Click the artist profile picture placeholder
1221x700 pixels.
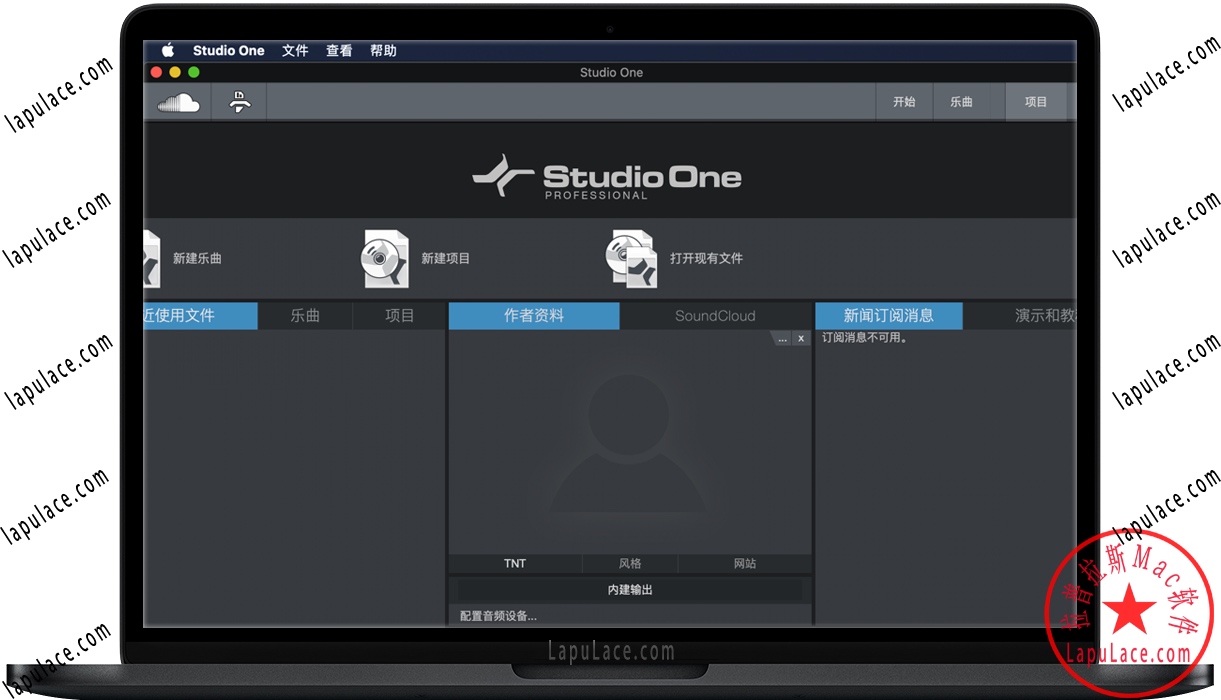629,440
